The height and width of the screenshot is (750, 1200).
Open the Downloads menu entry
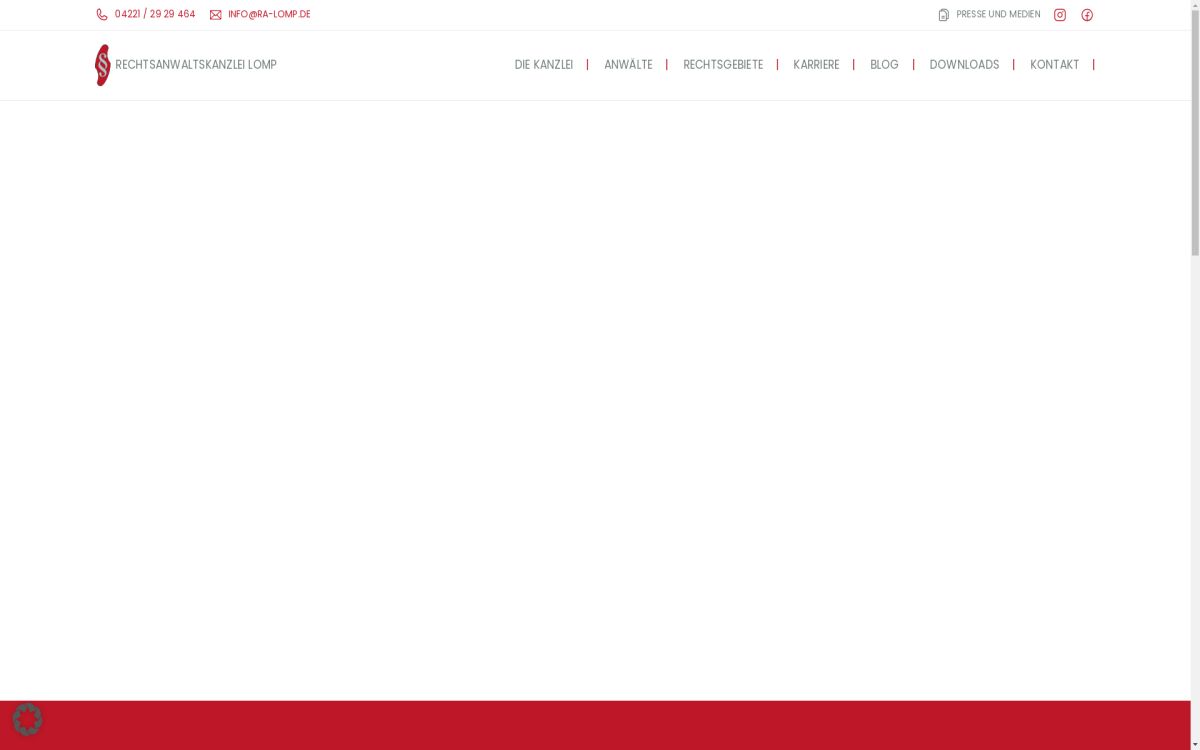pyautogui.click(x=964, y=64)
